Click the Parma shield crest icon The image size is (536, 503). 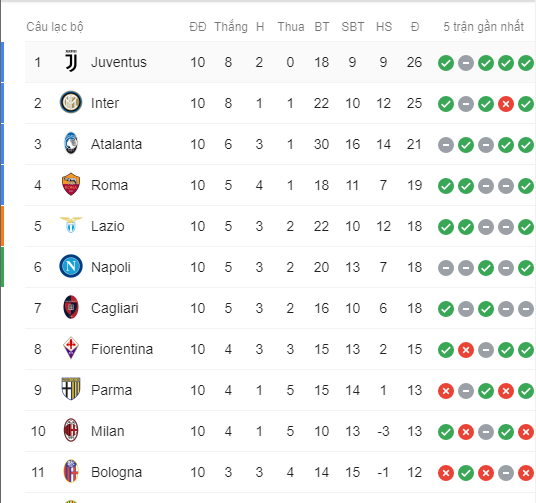(71, 389)
